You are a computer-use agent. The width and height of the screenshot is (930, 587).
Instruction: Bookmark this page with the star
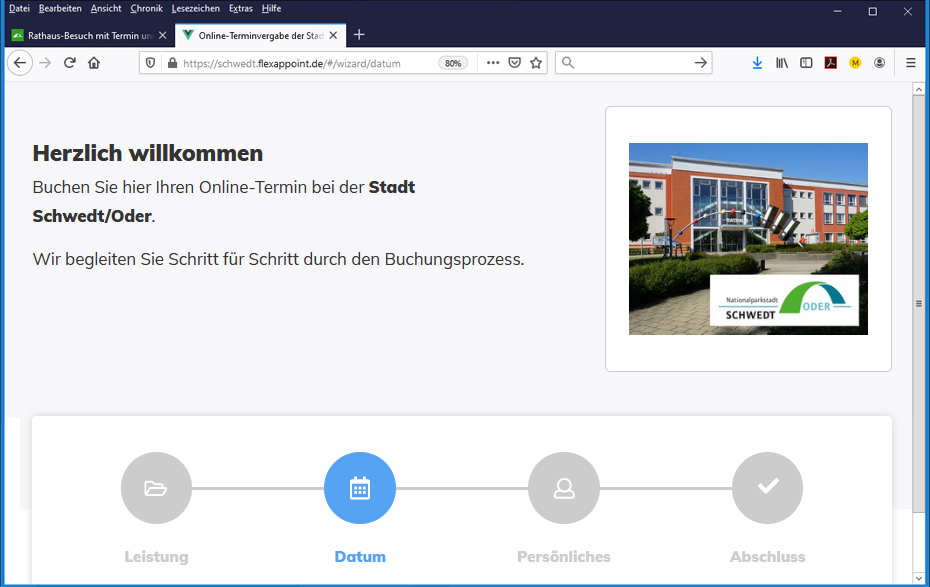pyautogui.click(x=536, y=62)
